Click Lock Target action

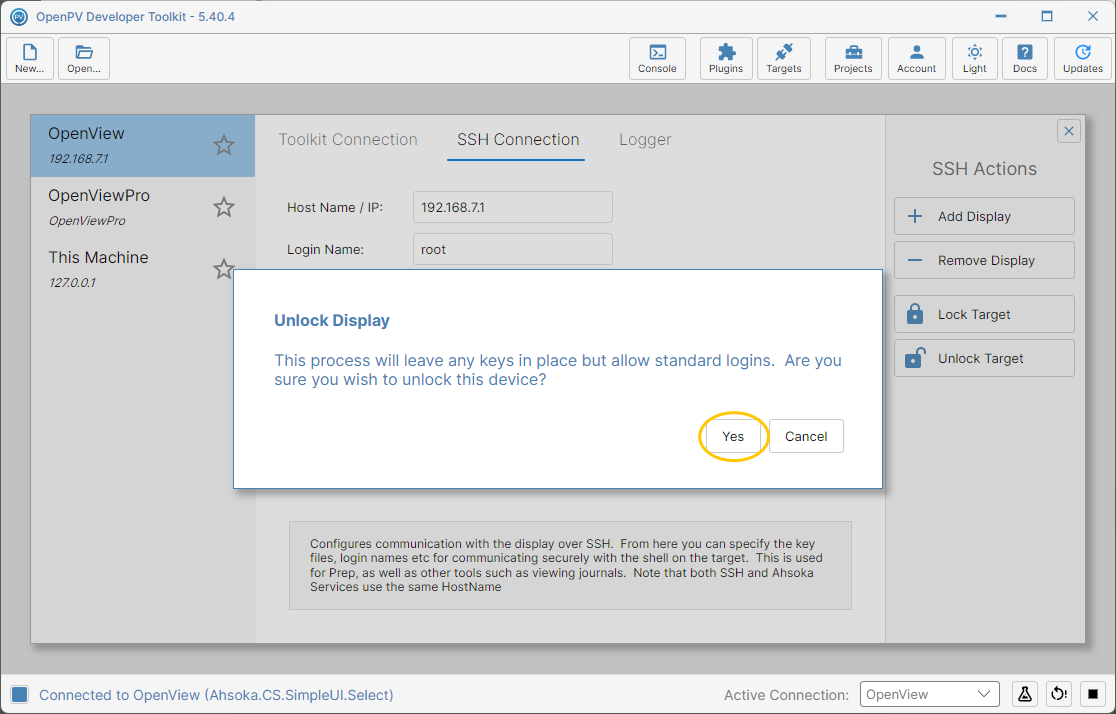[984, 315]
